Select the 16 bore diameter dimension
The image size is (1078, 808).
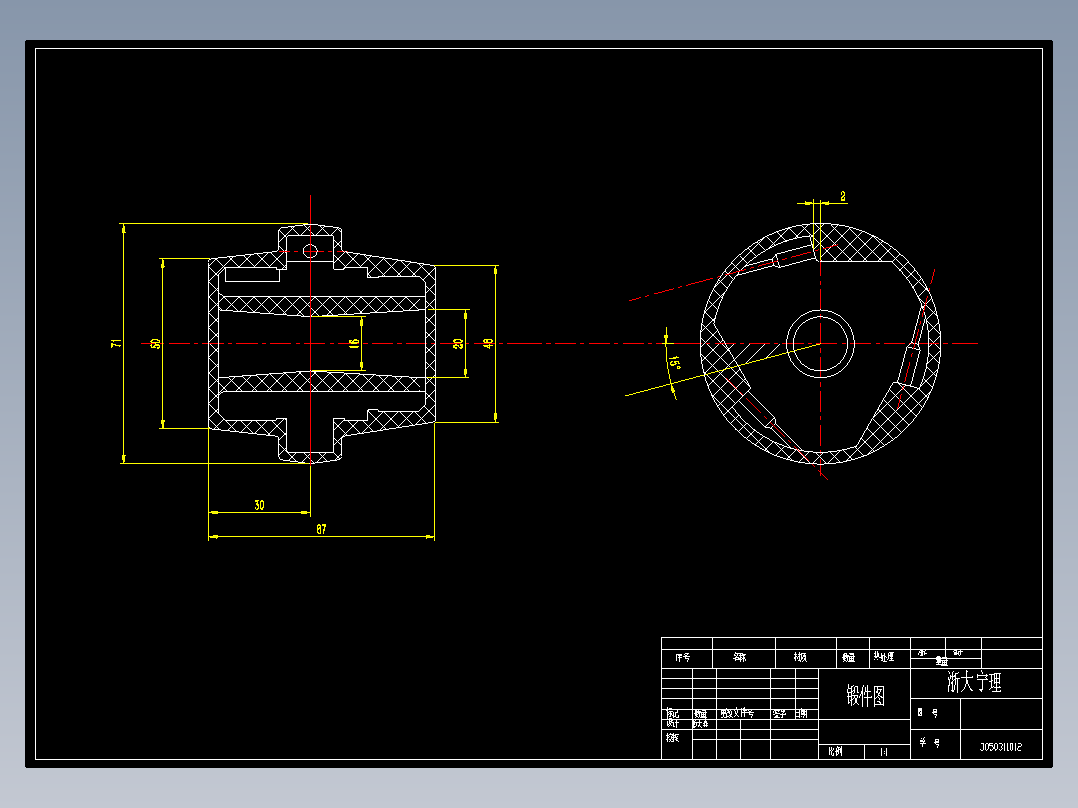point(354,343)
